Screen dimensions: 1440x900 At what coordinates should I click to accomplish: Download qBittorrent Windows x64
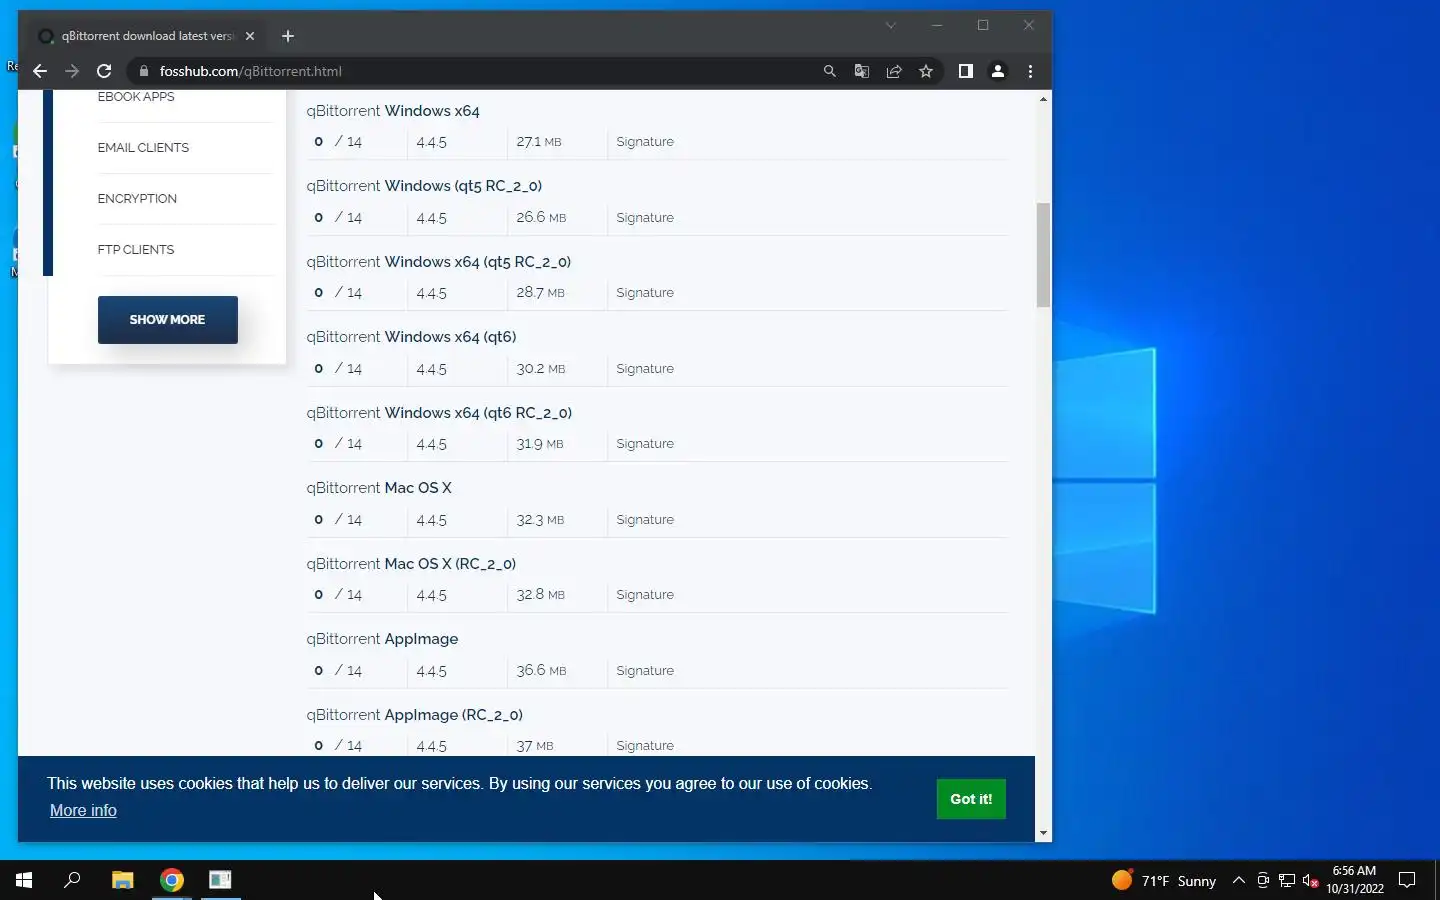393,111
